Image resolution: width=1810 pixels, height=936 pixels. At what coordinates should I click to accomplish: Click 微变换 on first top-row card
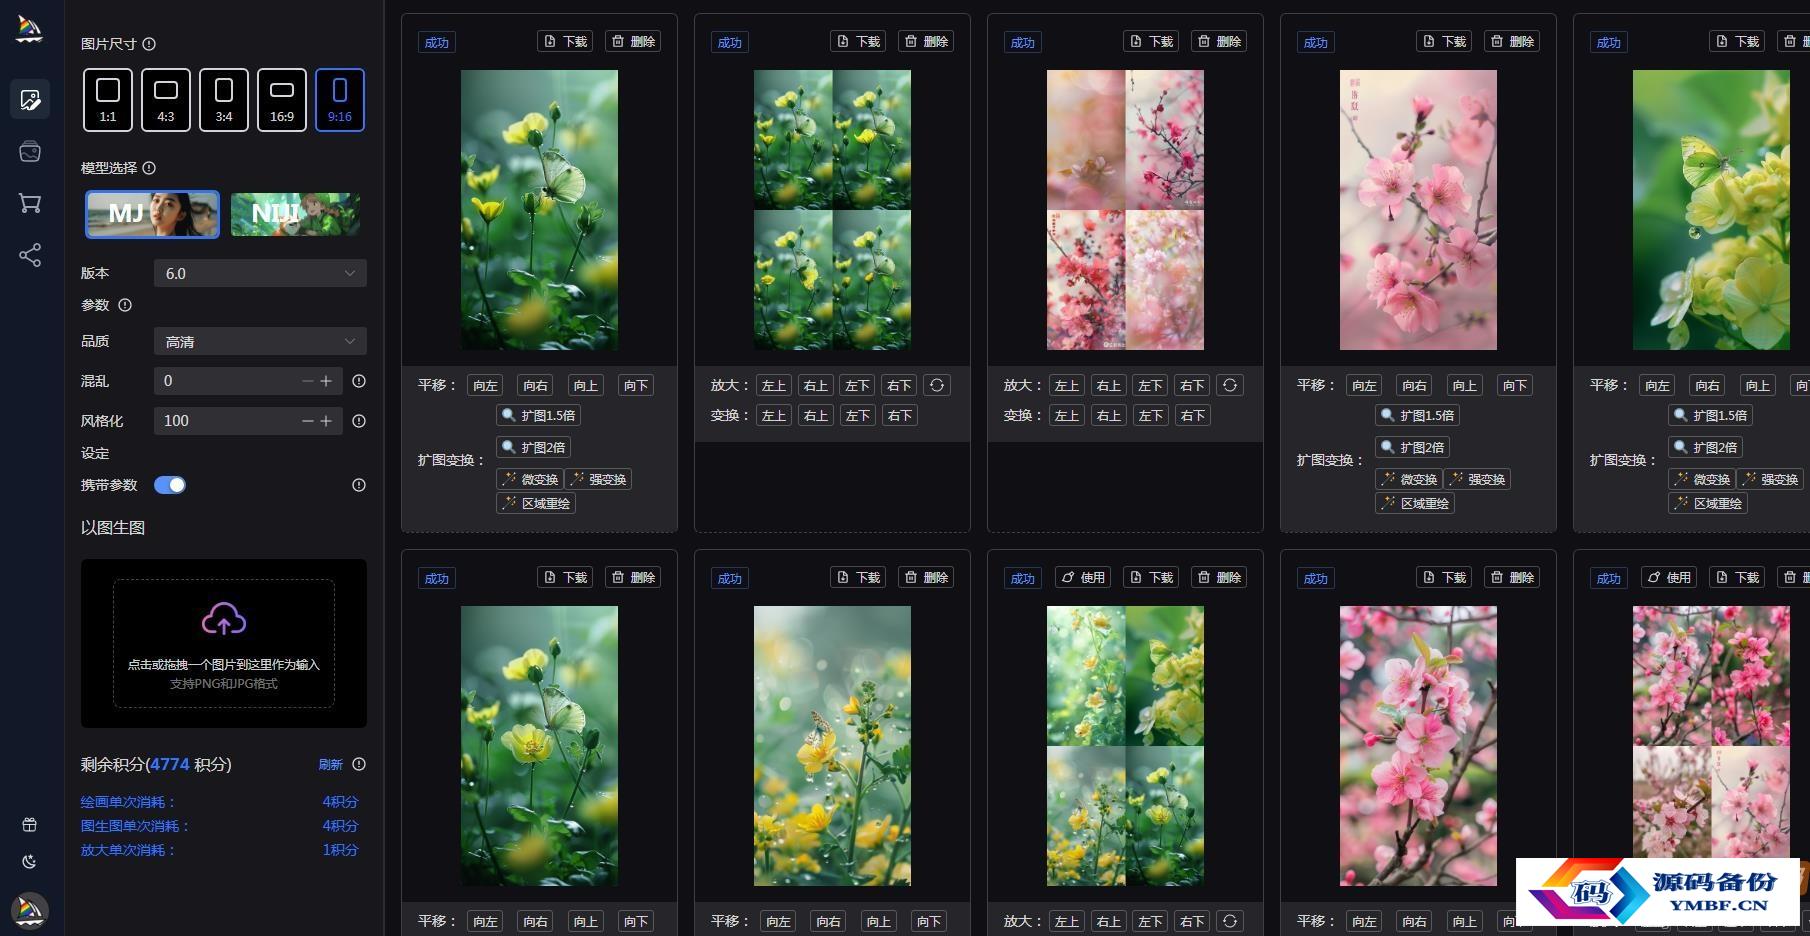[x=530, y=479]
